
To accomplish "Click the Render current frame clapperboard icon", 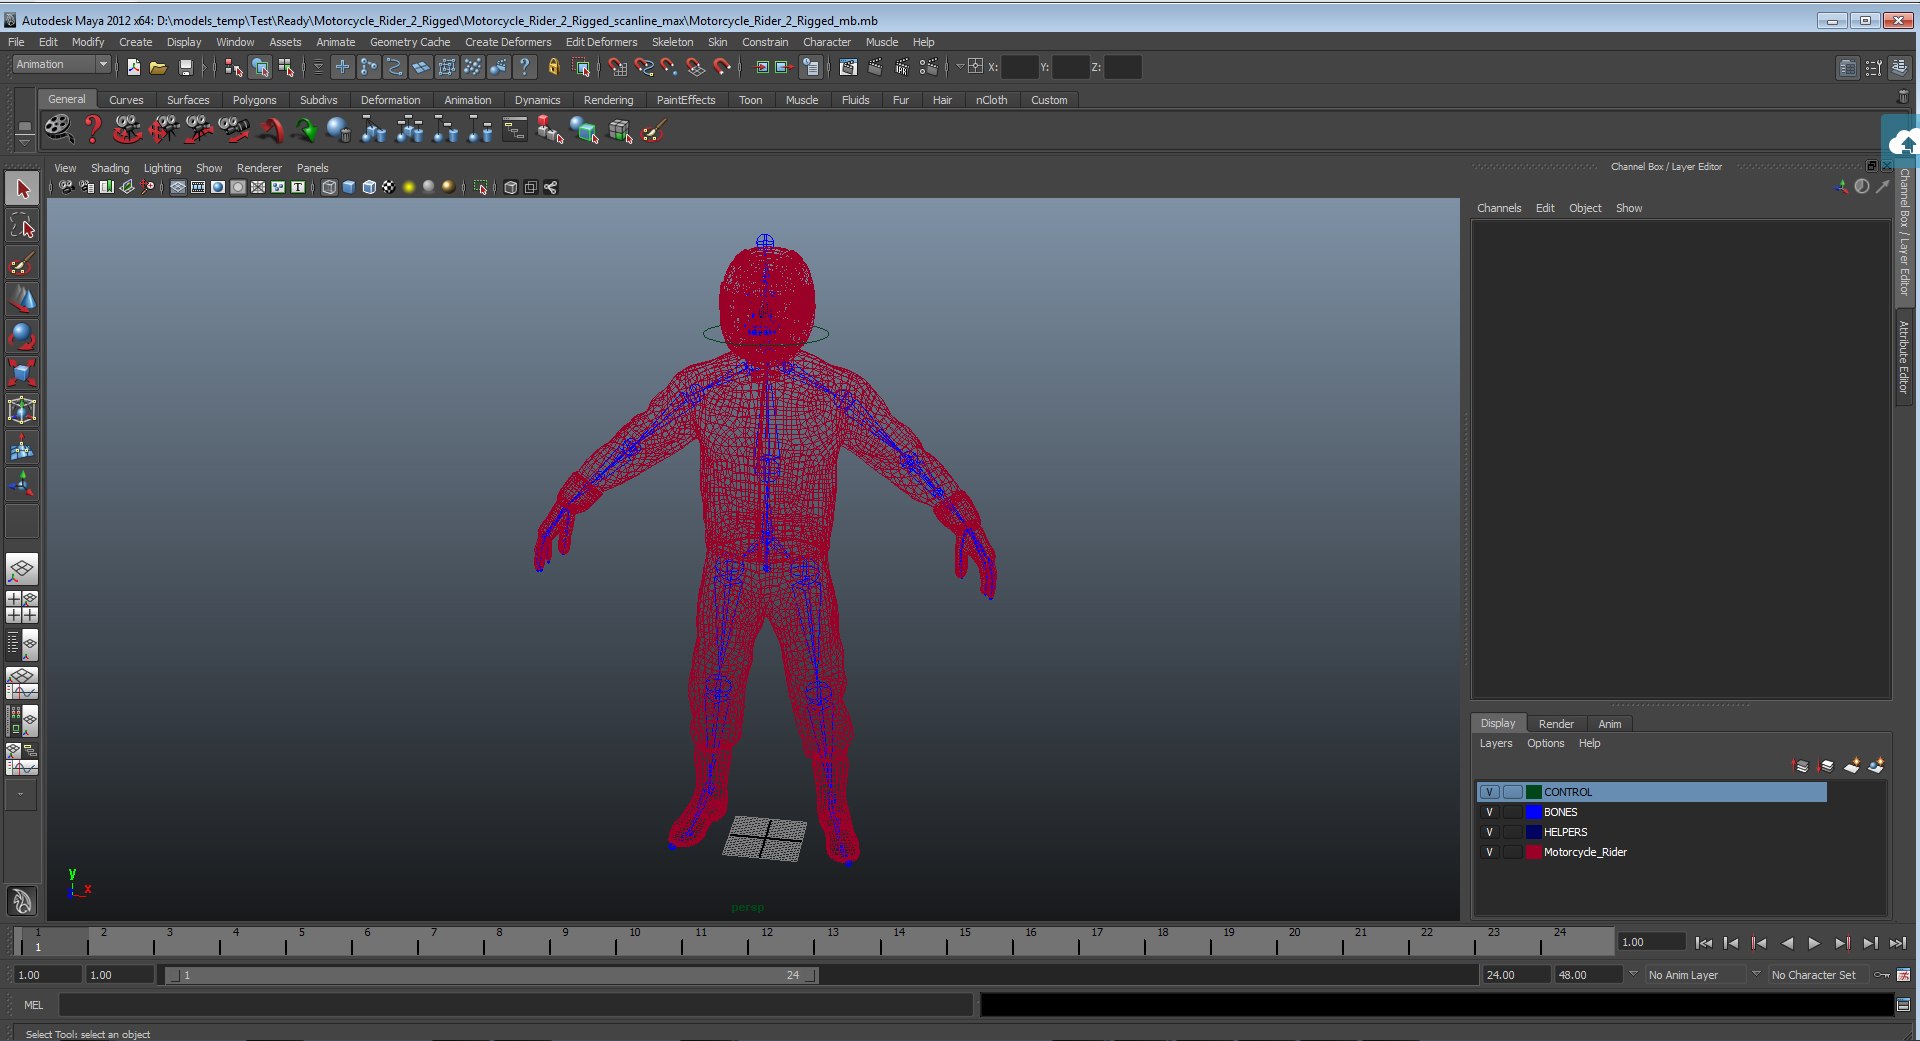I will click(876, 67).
